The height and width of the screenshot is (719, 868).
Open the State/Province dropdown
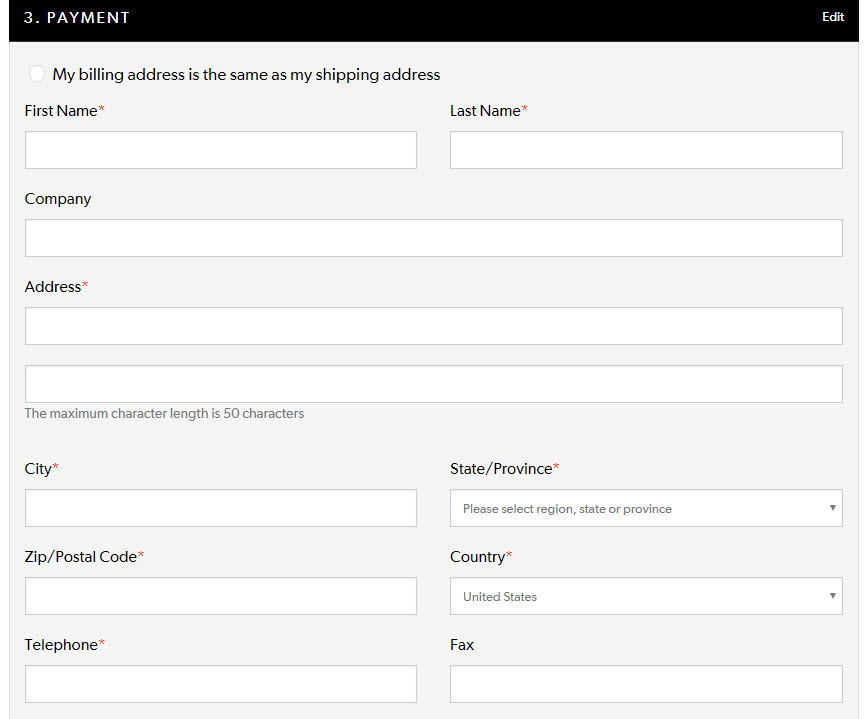pyautogui.click(x=646, y=508)
